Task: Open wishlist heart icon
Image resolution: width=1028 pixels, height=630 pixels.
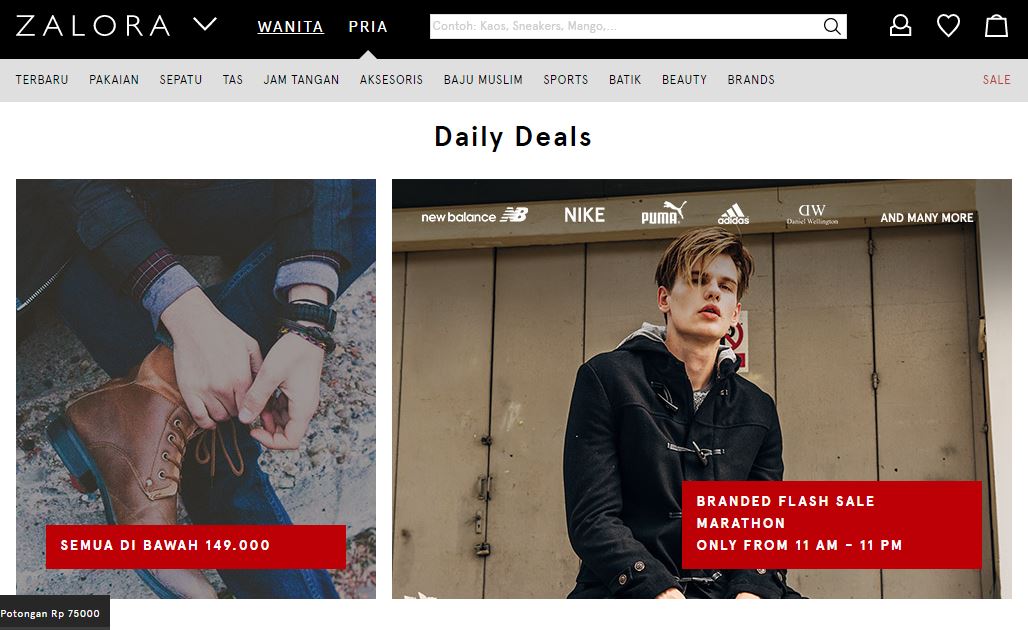Action: point(948,26)
